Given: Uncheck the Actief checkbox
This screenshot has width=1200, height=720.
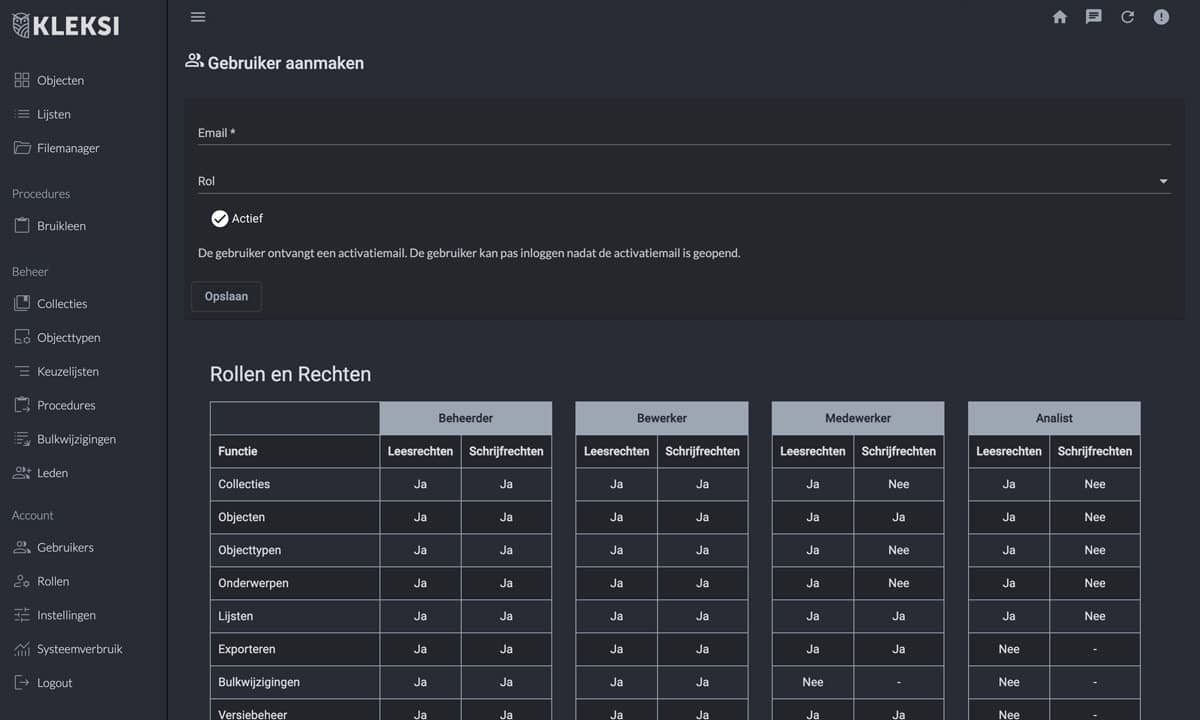Looking at the screenshot, I should 220,219.
